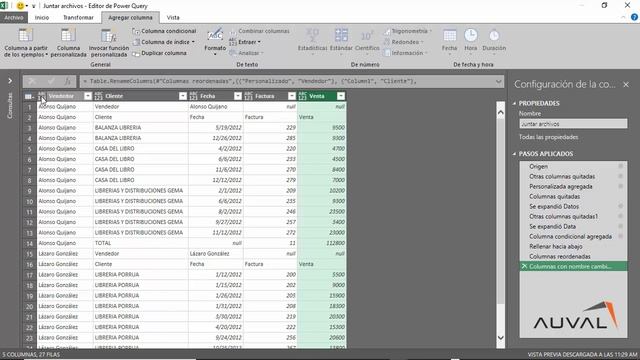The height and width of the screenshot is (360, 640).
Task: Select the Columna condicional agregada step
Action: tap(570, 236)
